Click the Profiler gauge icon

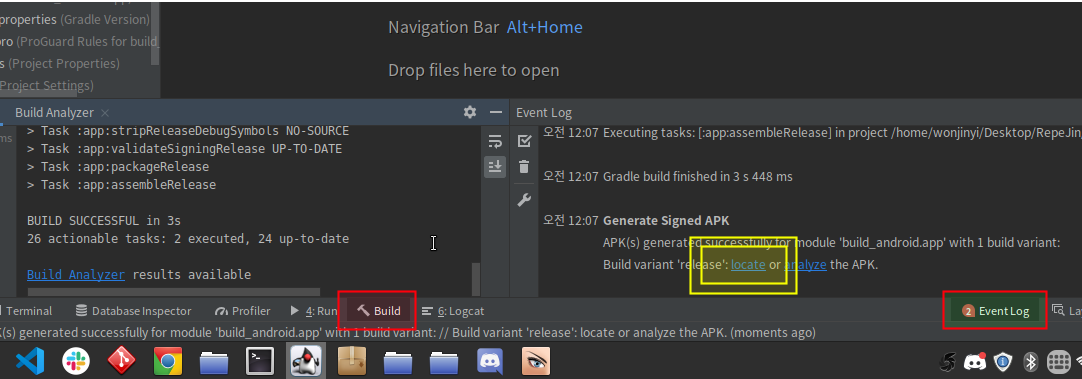tap(221, 311)
